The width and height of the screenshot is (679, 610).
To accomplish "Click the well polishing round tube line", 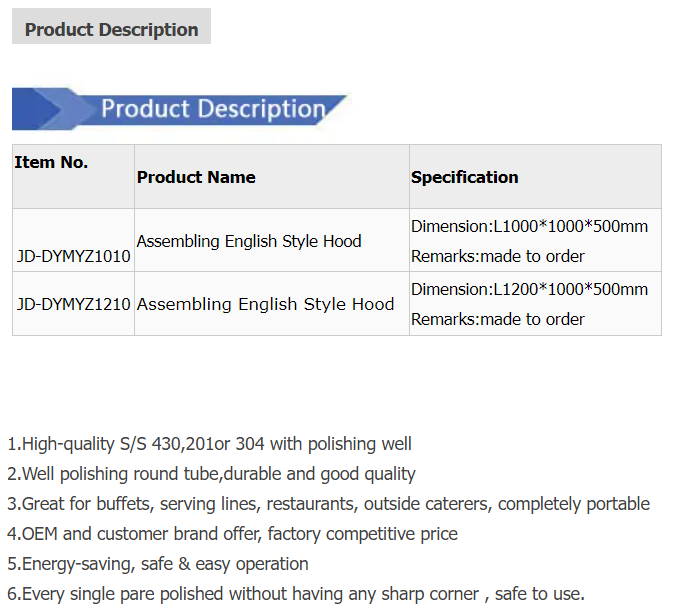I will click(x=211, y=474).
